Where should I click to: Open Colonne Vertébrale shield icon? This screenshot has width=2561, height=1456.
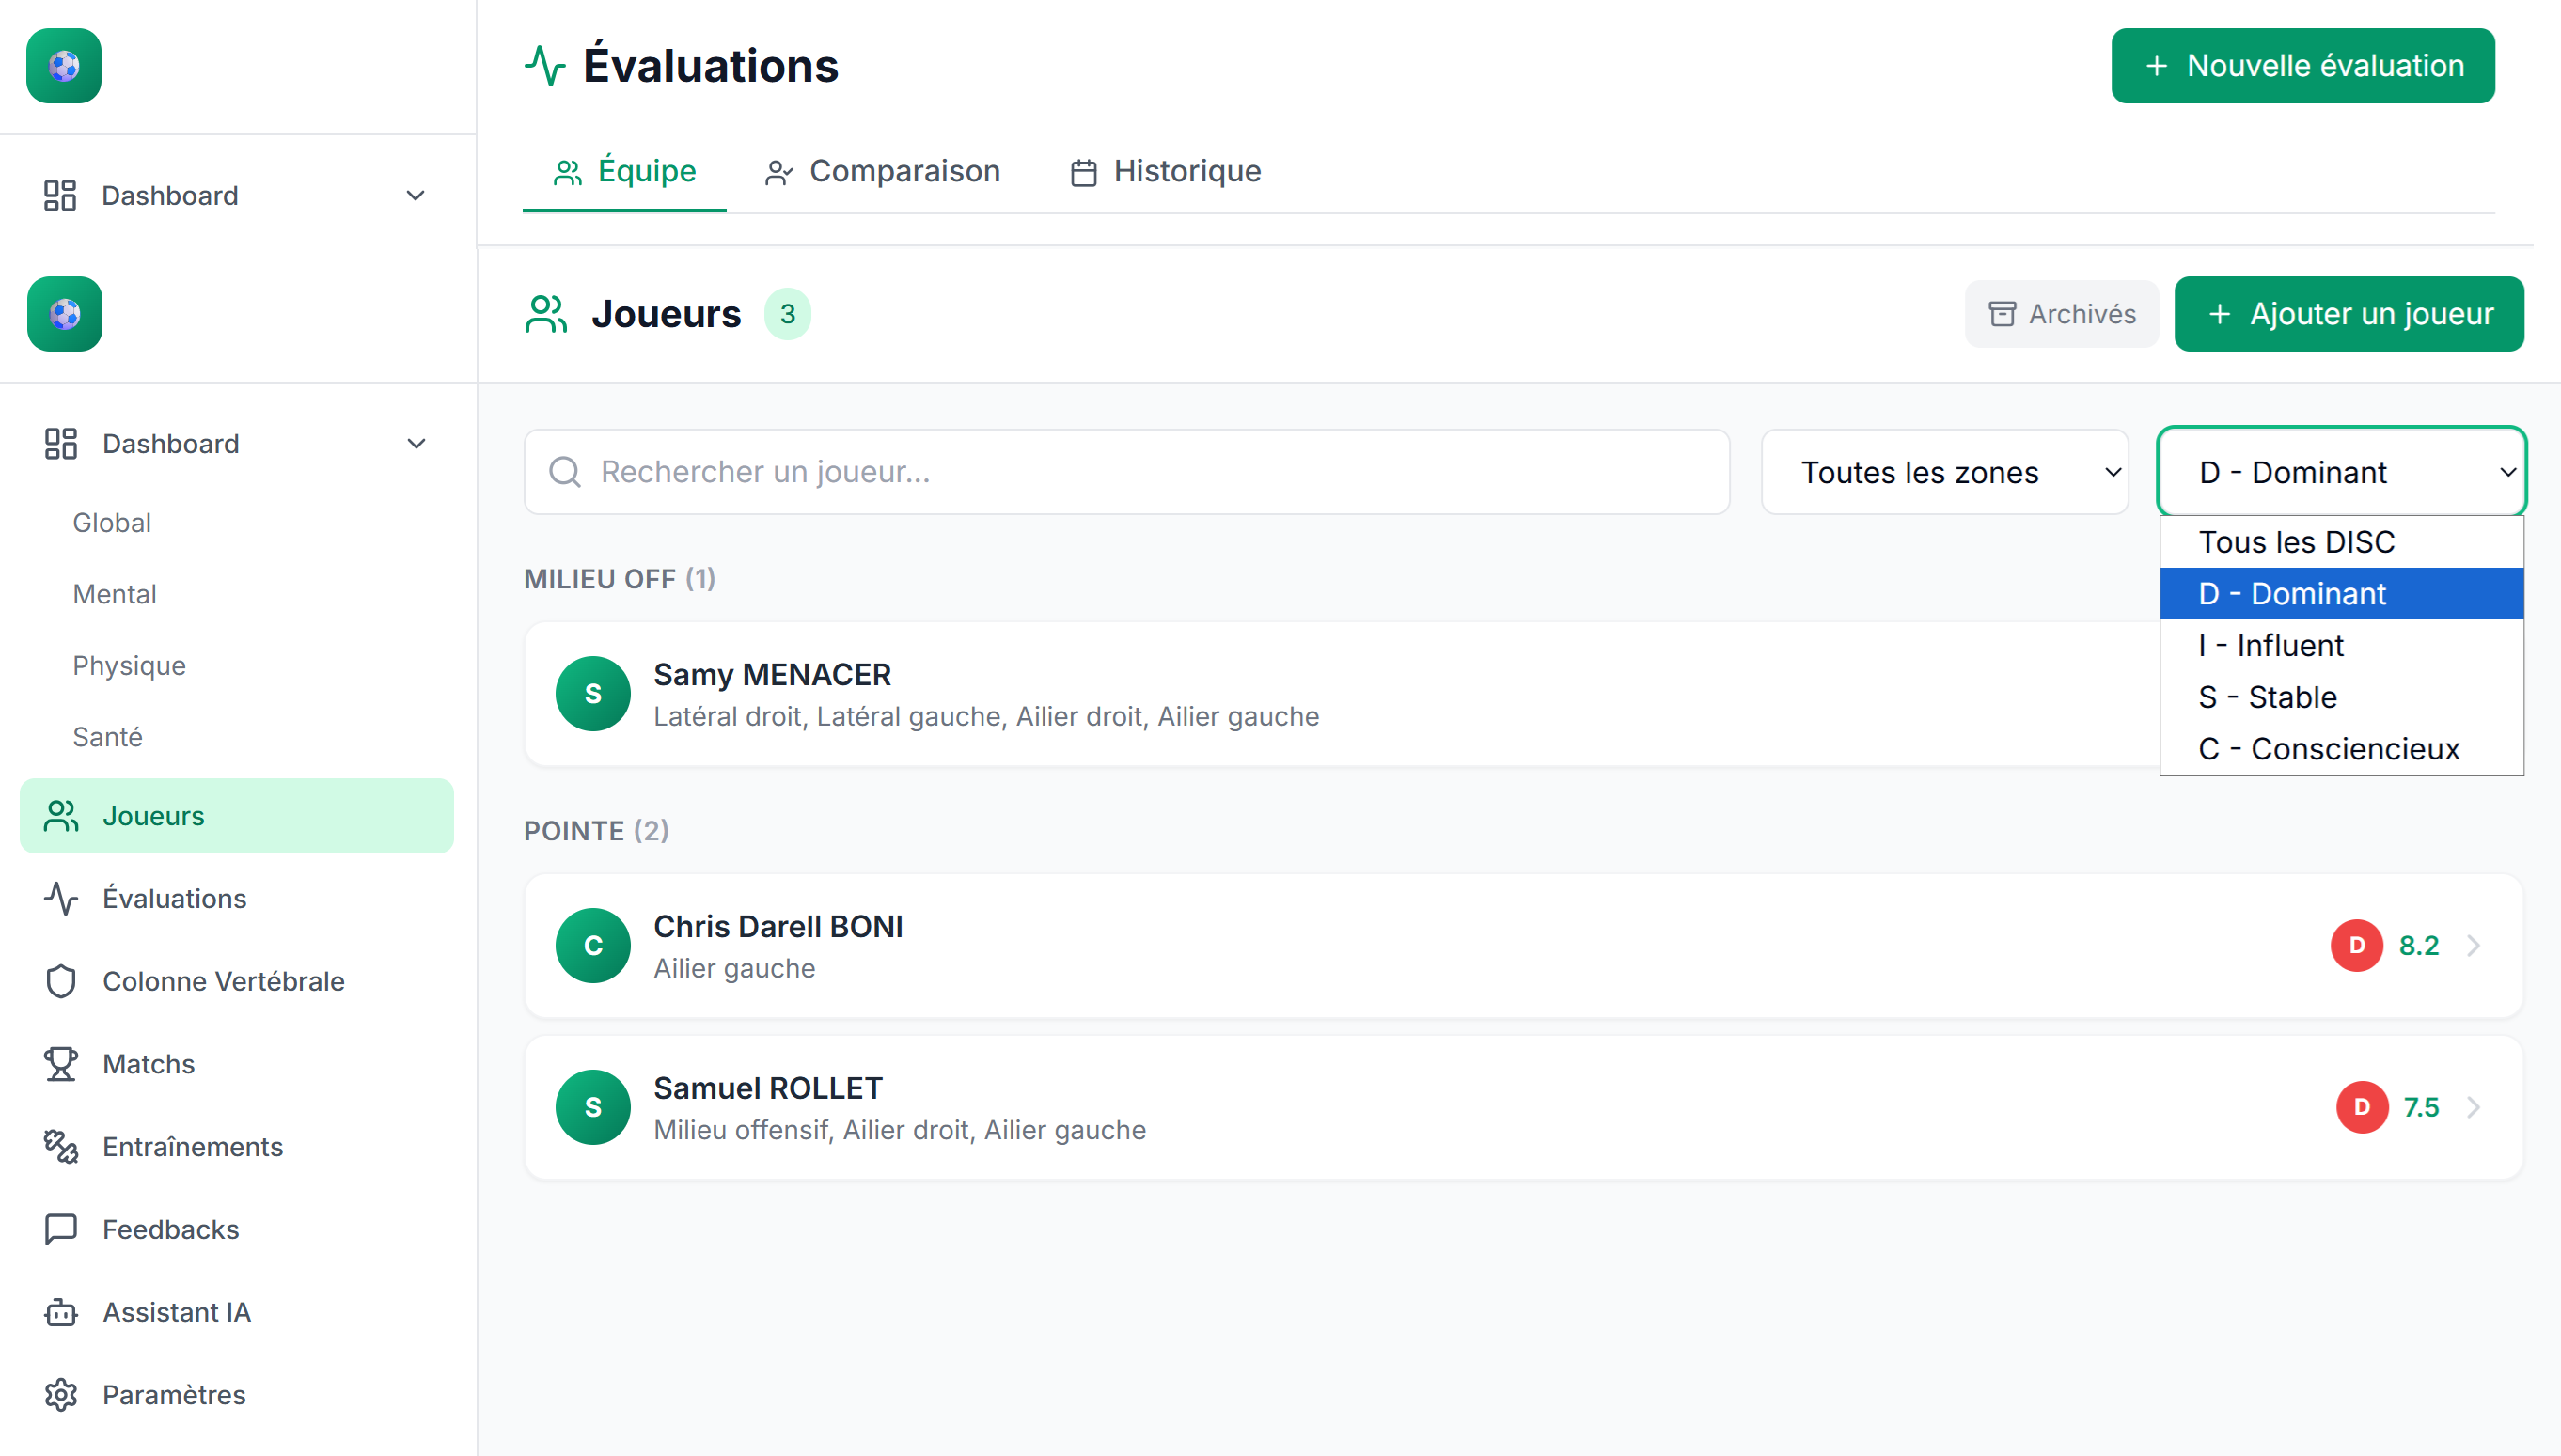tap(61, 981)
